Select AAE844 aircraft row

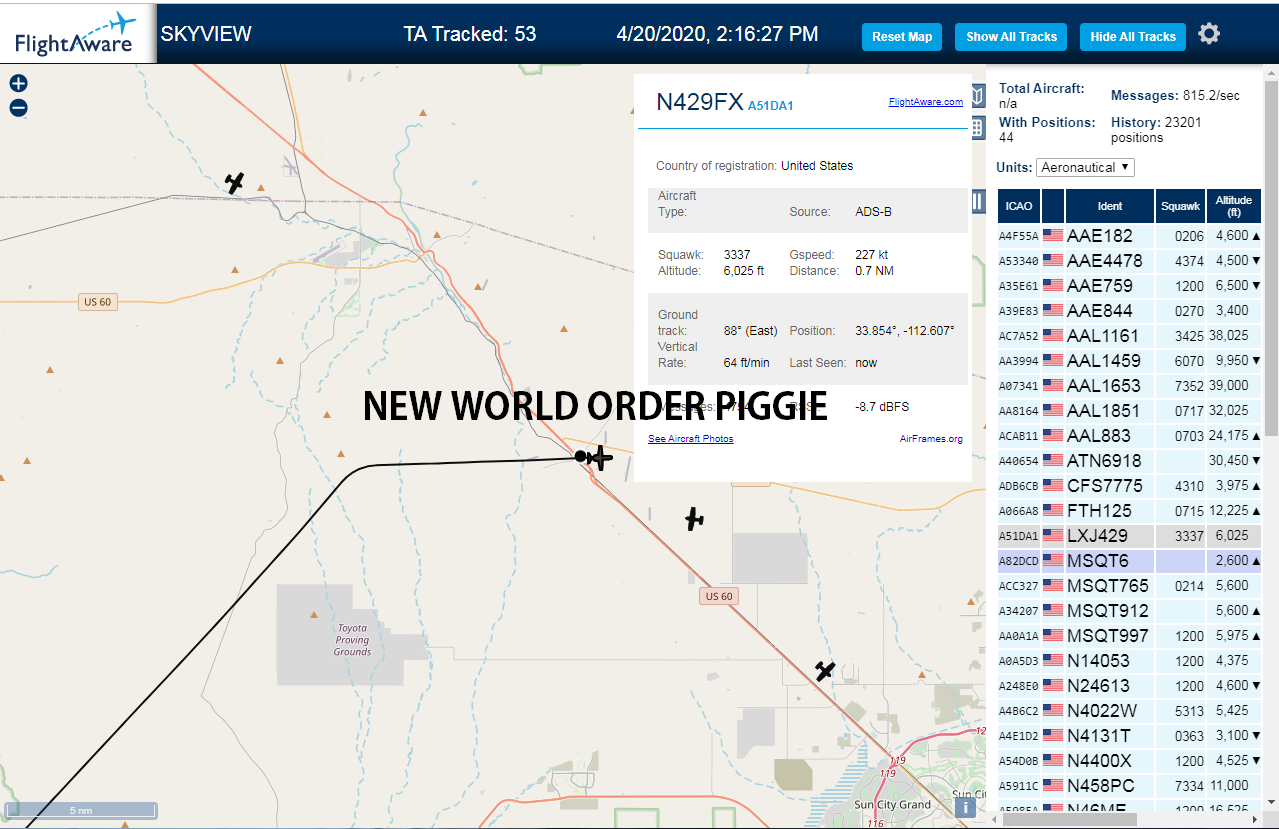1130,311
